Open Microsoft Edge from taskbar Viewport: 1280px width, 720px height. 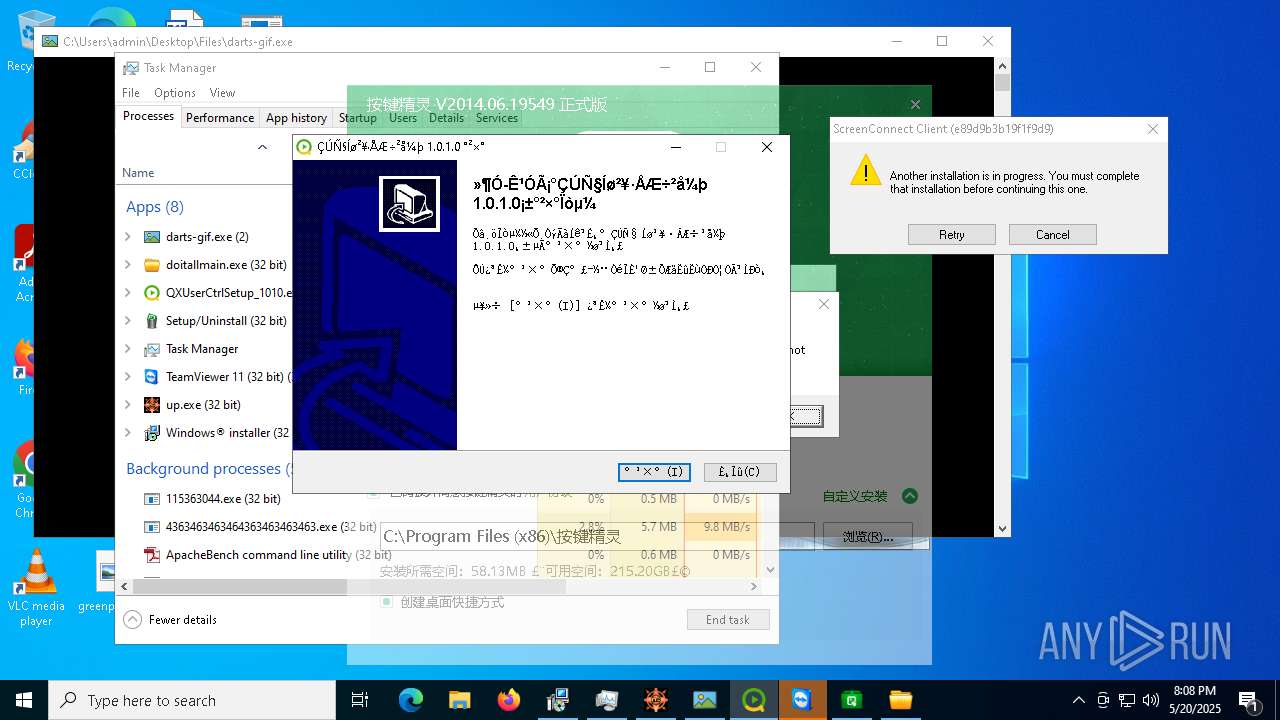coord(411,700)
